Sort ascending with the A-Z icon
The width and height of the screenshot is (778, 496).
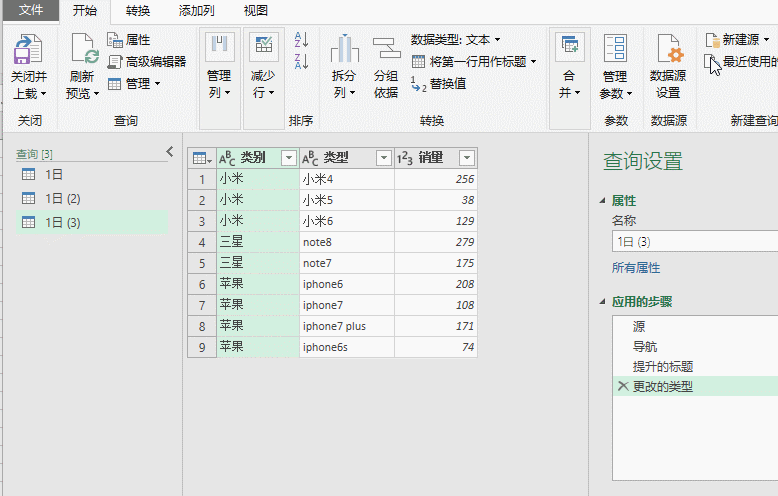tap(302, 40)
